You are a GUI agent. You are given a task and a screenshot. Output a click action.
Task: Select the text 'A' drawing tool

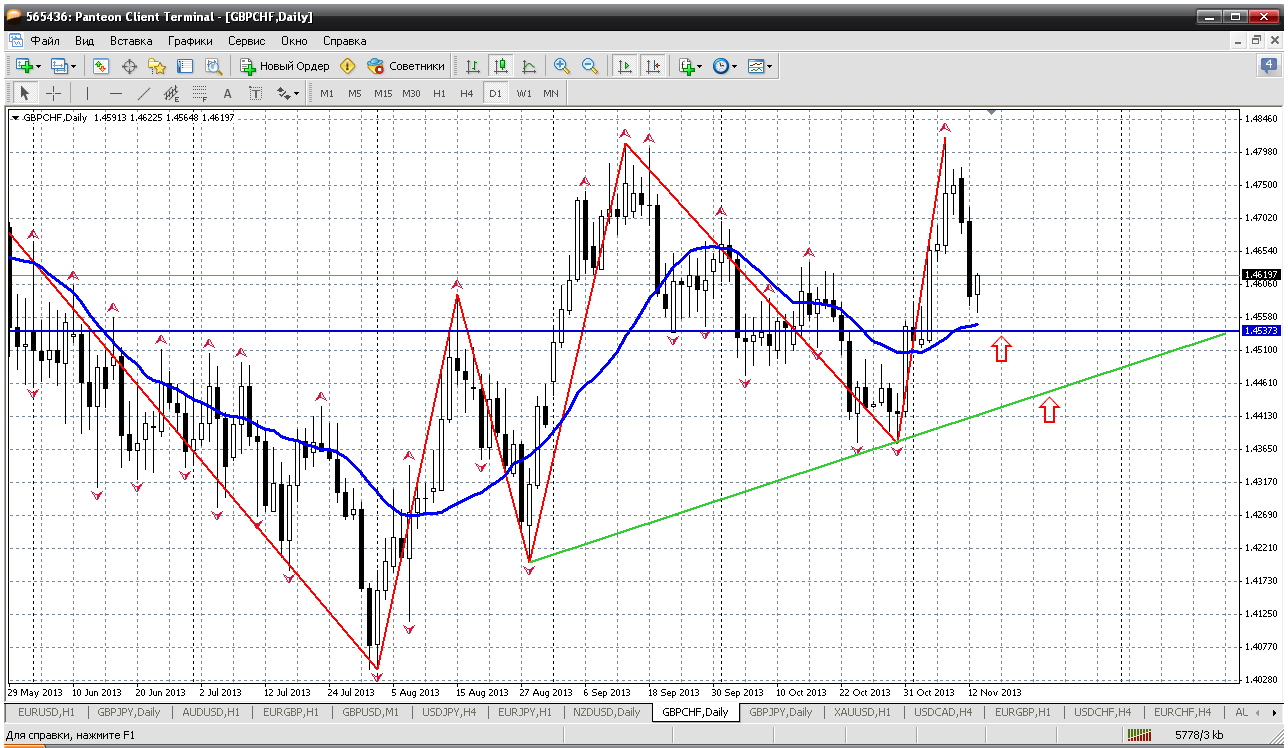point(227,93)
